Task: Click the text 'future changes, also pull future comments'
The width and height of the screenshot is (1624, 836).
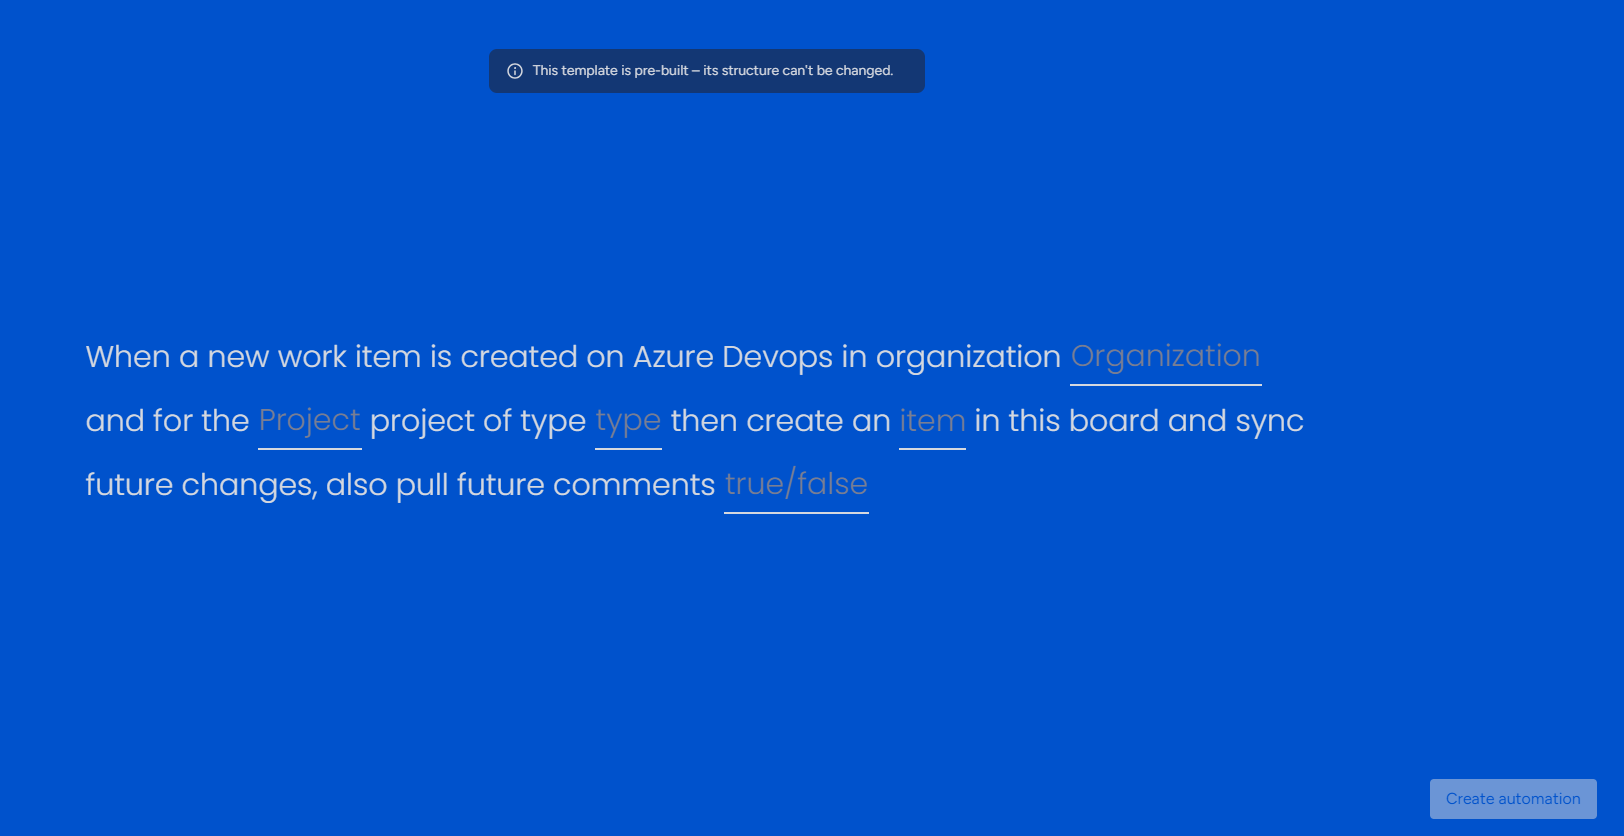Action: pos(400,485)
